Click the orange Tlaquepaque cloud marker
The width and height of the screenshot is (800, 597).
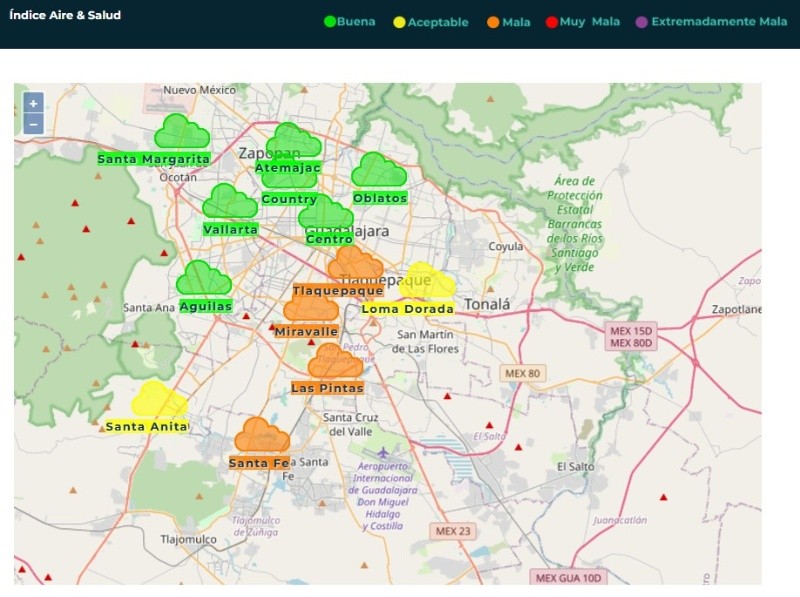coord(355,265)
